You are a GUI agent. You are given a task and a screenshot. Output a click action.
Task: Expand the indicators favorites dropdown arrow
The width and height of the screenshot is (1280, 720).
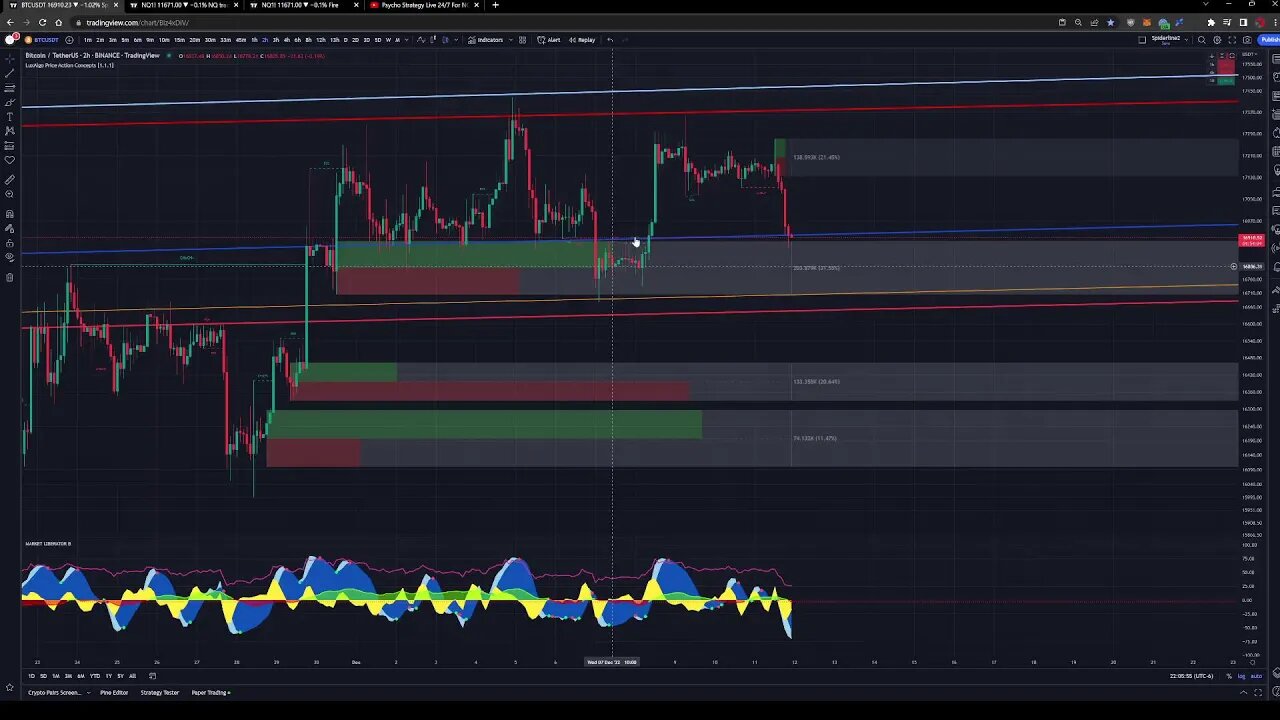[510, 40]
